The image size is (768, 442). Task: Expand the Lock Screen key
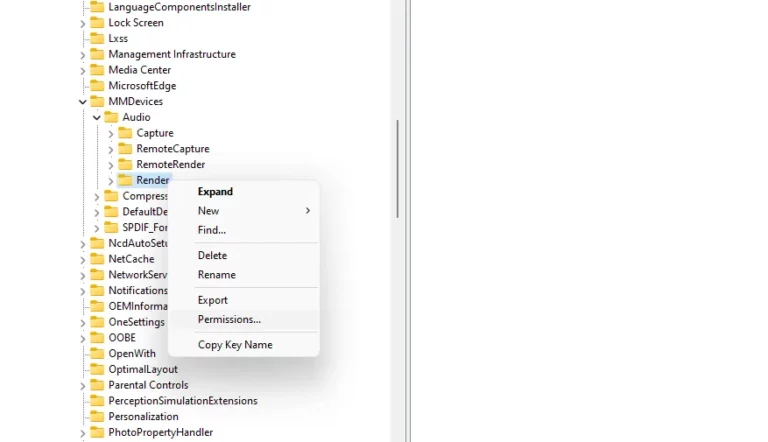(83, 24)
